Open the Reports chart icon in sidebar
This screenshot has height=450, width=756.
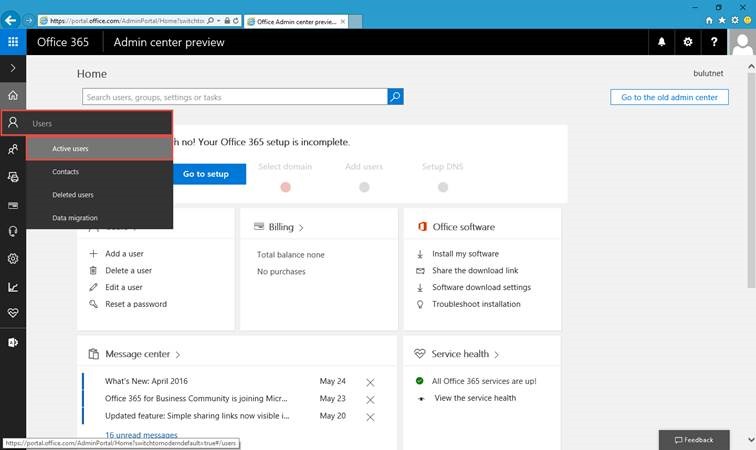coord(13,287)
